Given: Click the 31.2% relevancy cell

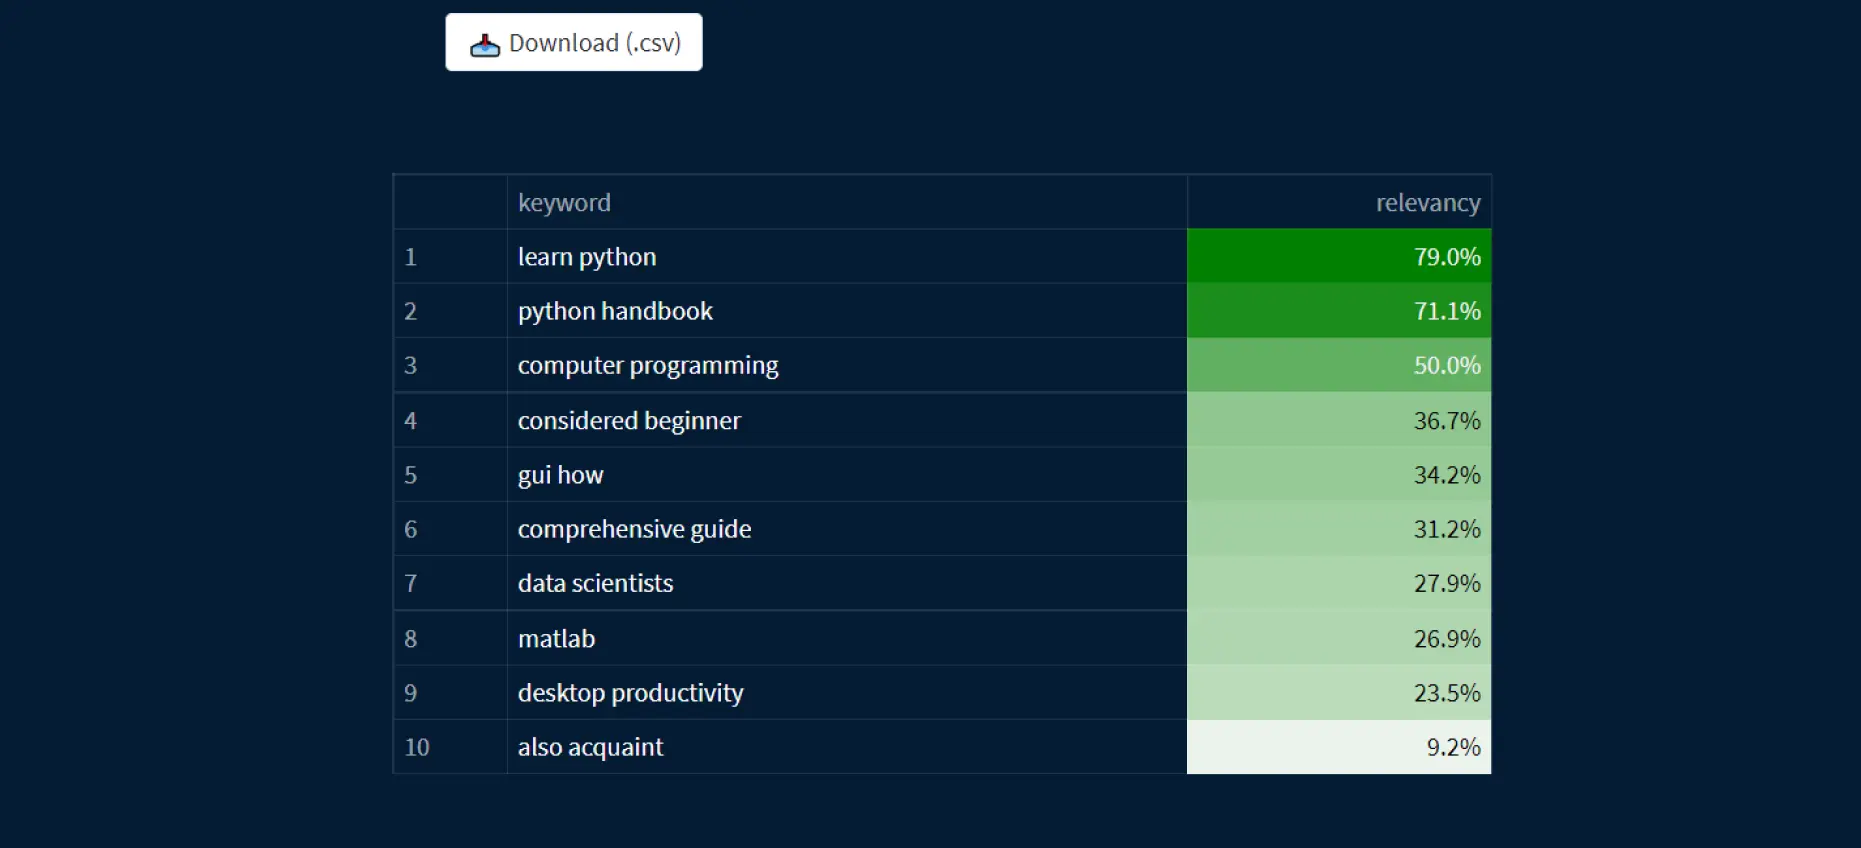Looking at the screenshot, I should click(x=1339, y=528).
